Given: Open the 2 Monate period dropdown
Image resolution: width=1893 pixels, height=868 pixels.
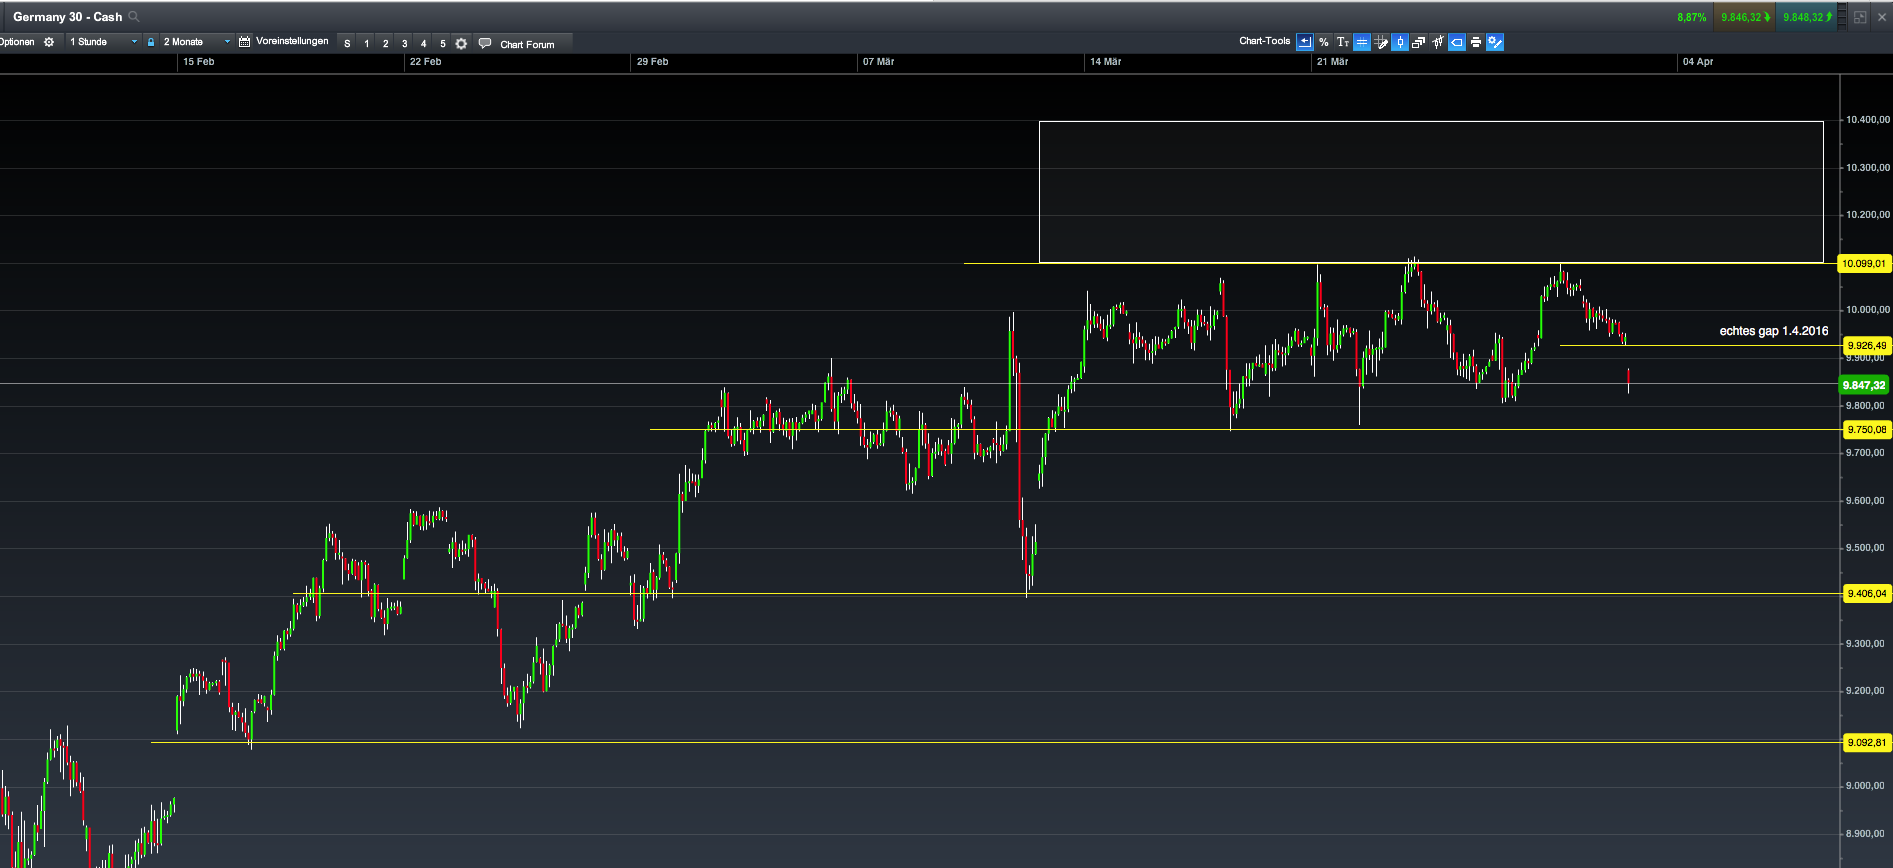Looking at the screenshot, I should 197,42.
